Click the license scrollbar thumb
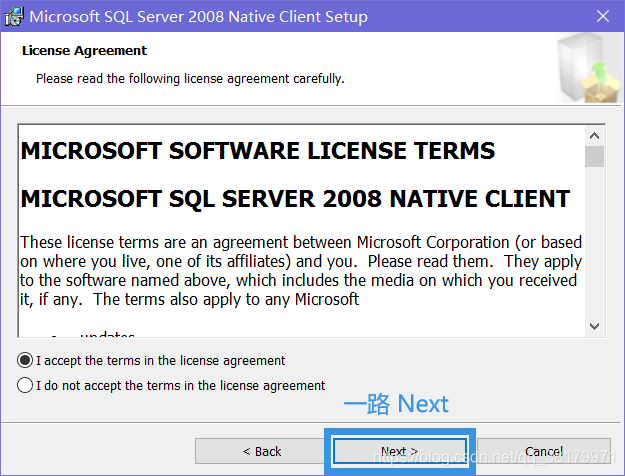 click(x=595, y=157)
